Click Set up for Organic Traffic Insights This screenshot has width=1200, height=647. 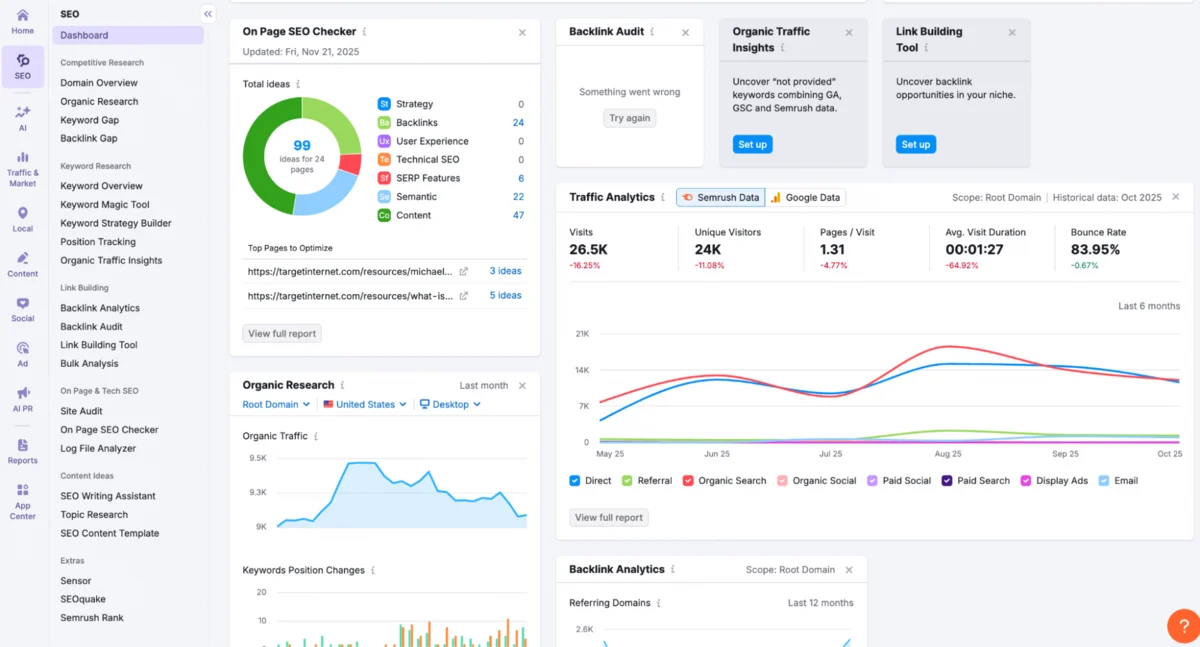click(x=752, y=145)
